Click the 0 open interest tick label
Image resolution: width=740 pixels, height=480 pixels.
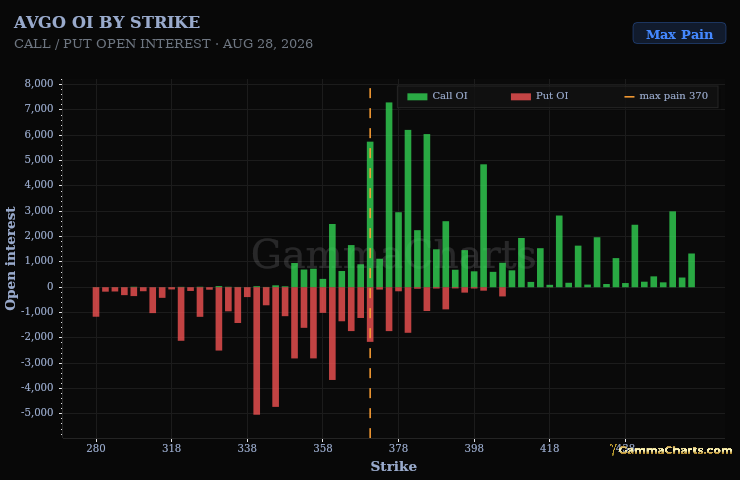(50, 286)
